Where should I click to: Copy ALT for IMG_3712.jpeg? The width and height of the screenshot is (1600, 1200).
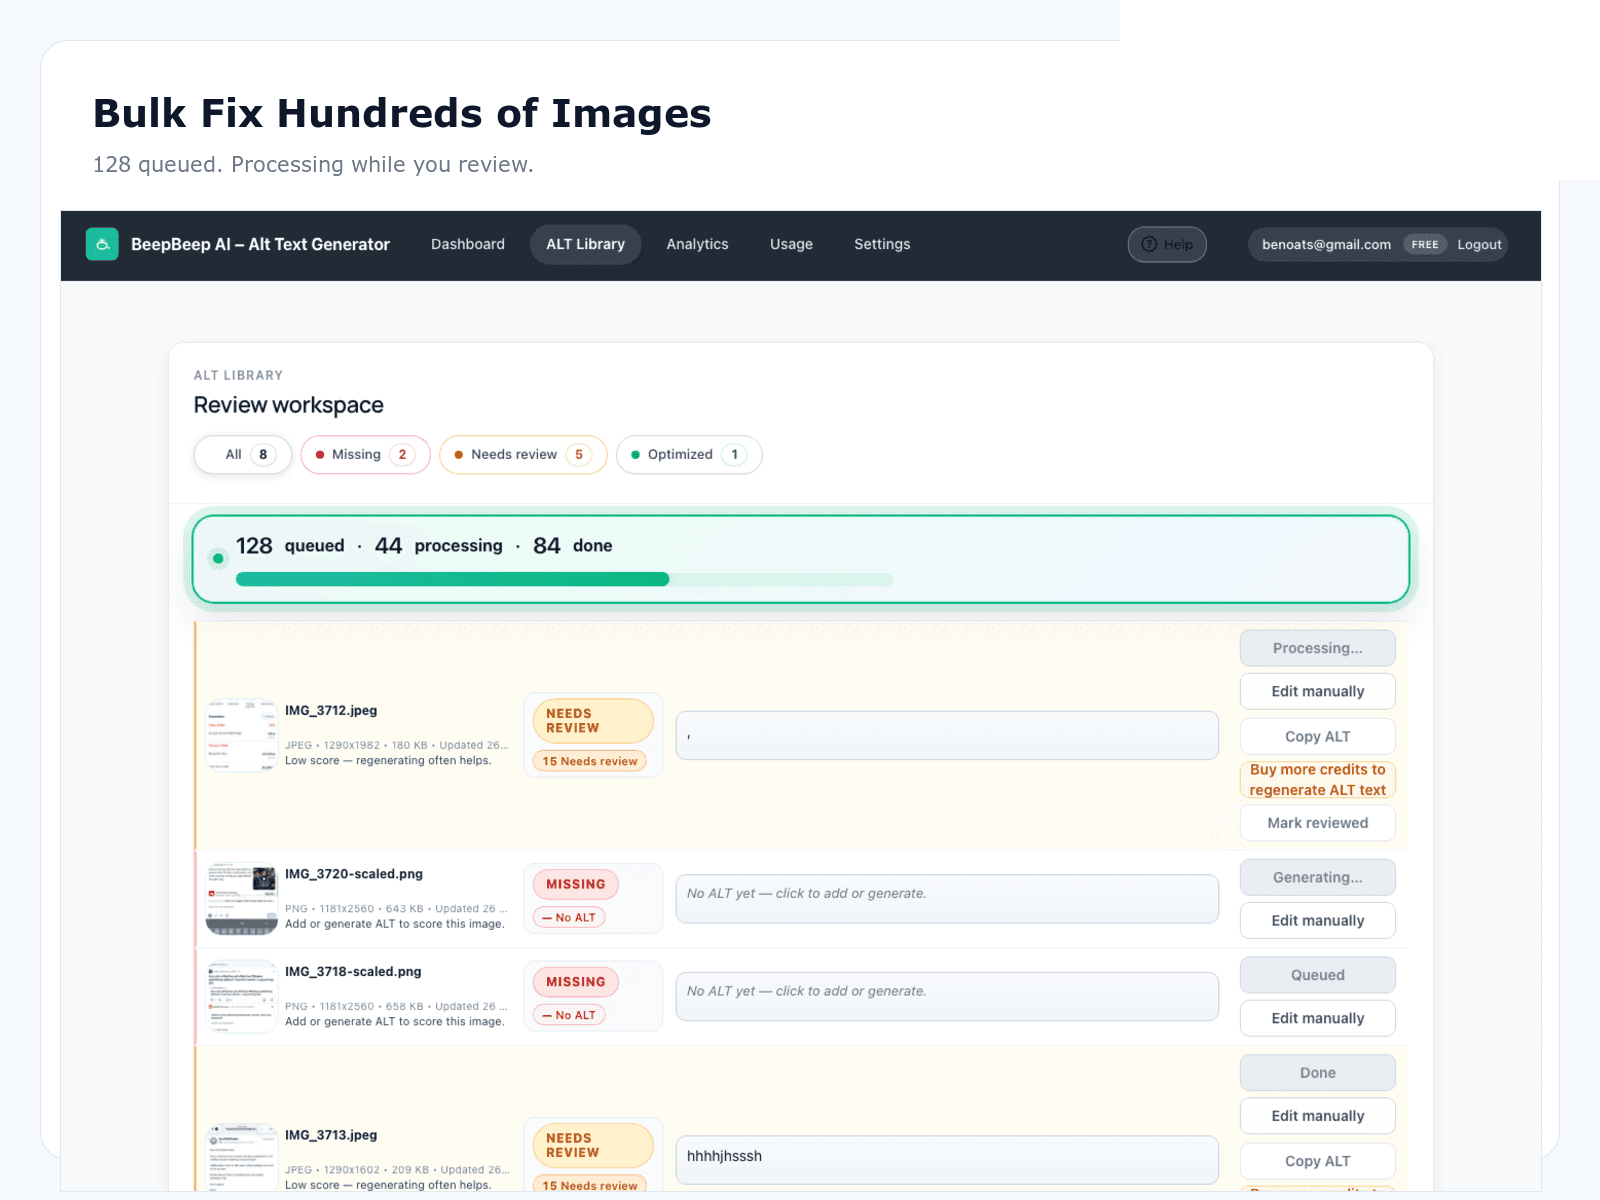[x=1318, y=736]
